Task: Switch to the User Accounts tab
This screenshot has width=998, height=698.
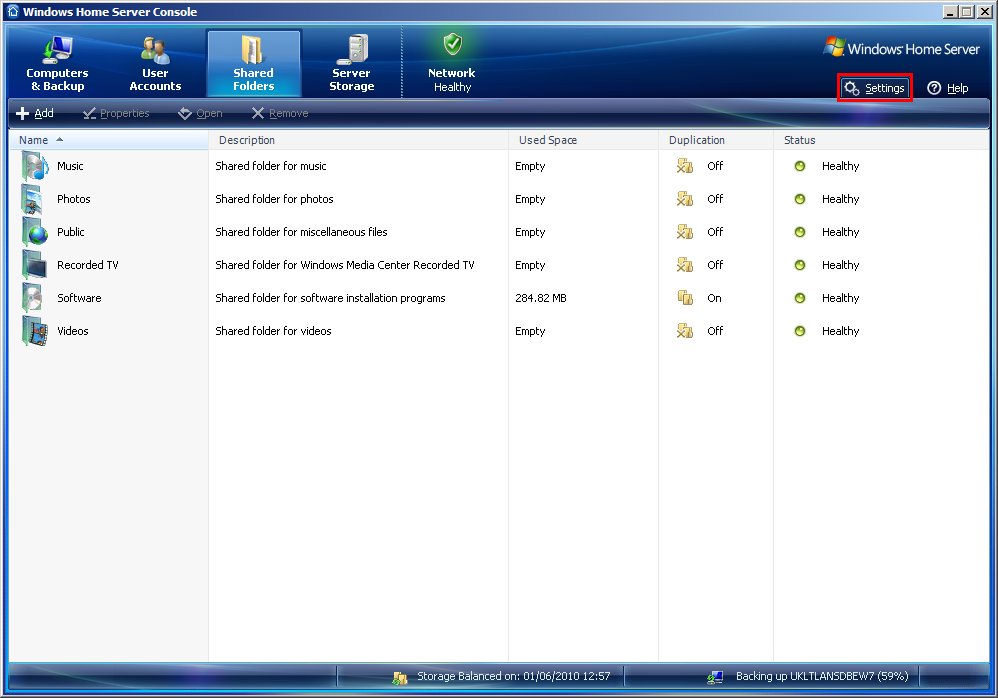Action: coord(155,64)
